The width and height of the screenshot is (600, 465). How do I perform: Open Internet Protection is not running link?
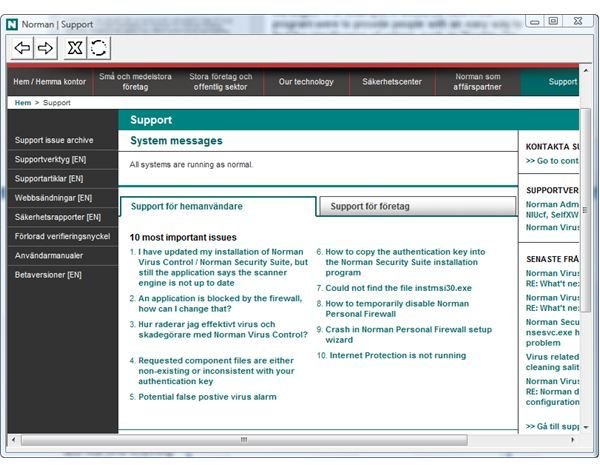click(398, 355)
